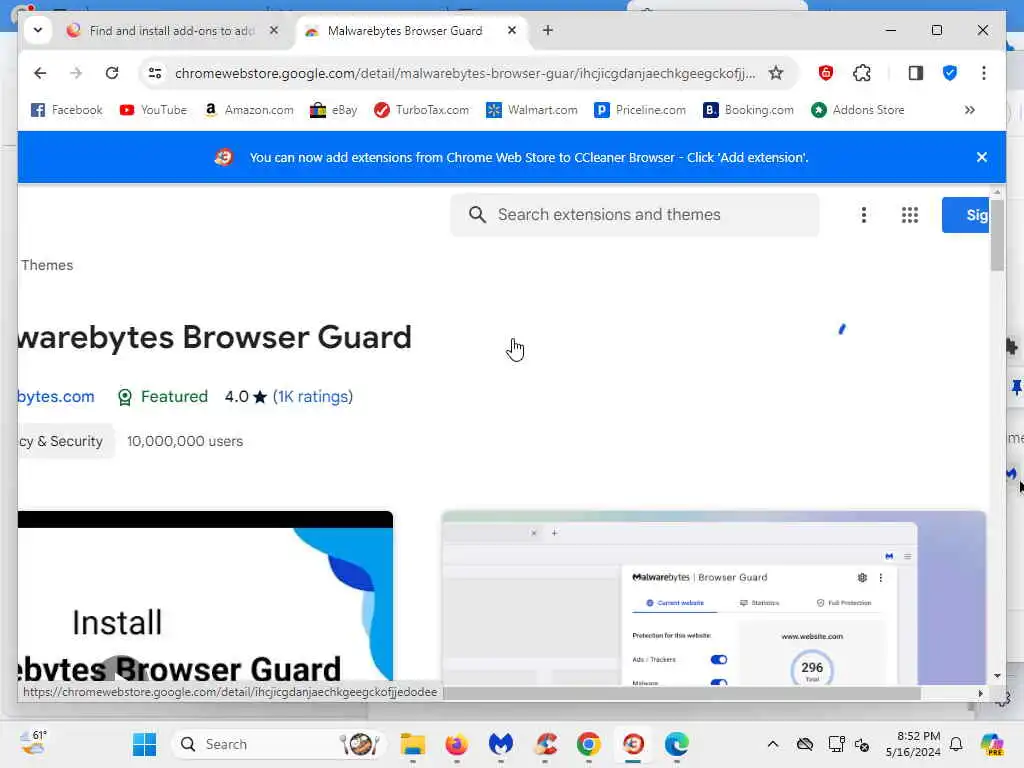Screen dimensions: 1024x768
Task: Open Google Chrome from taskbar
Action: pos(589,744)
